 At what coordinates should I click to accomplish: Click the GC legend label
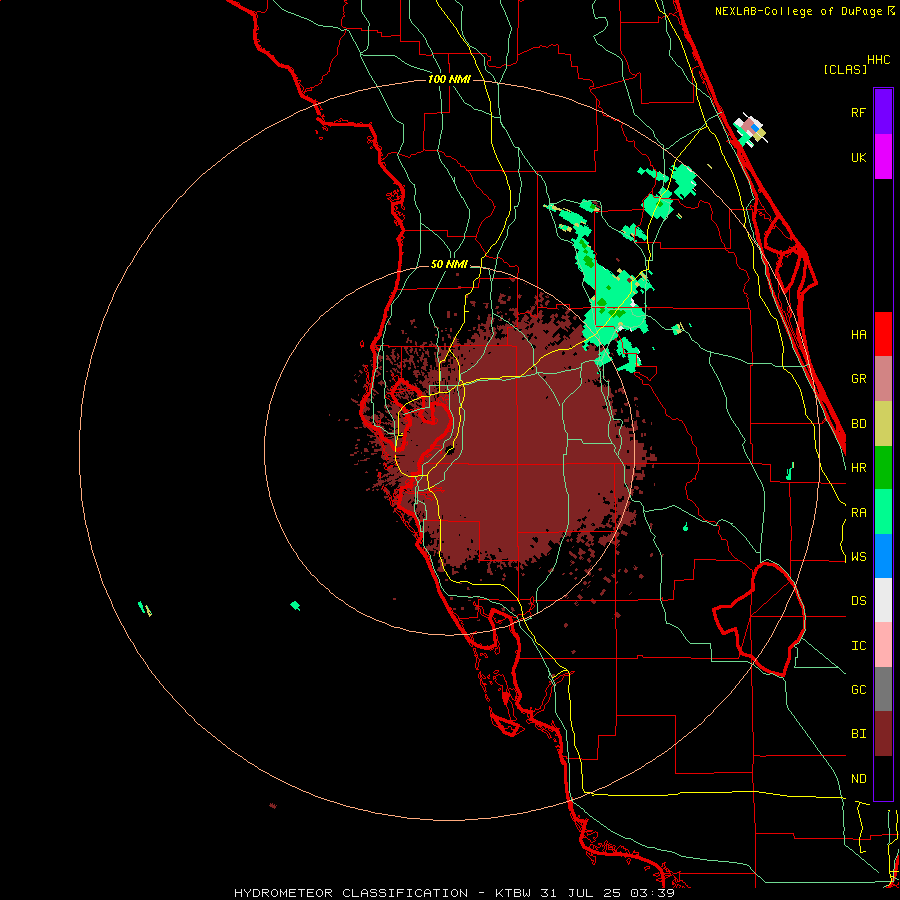pyautogui.click(x=858, y=690)
